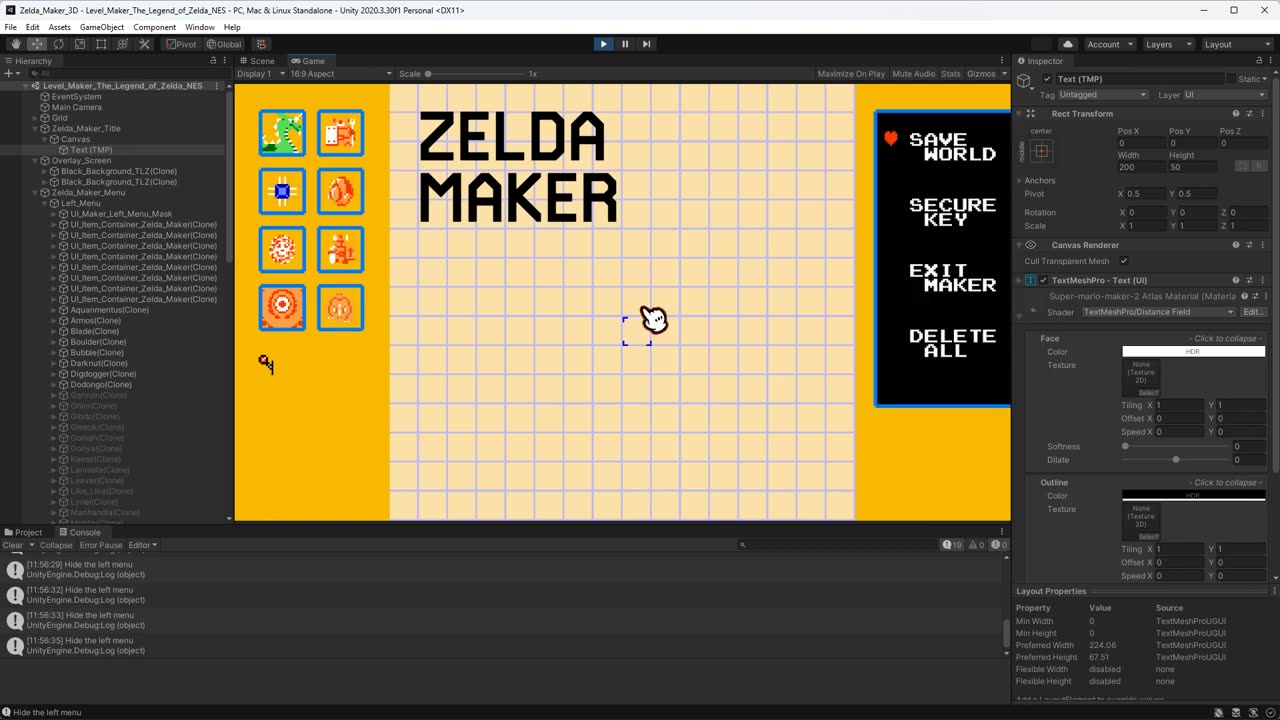Click the Face Color HDR swatch
1280x720 pixels.
pos(1193,351)
